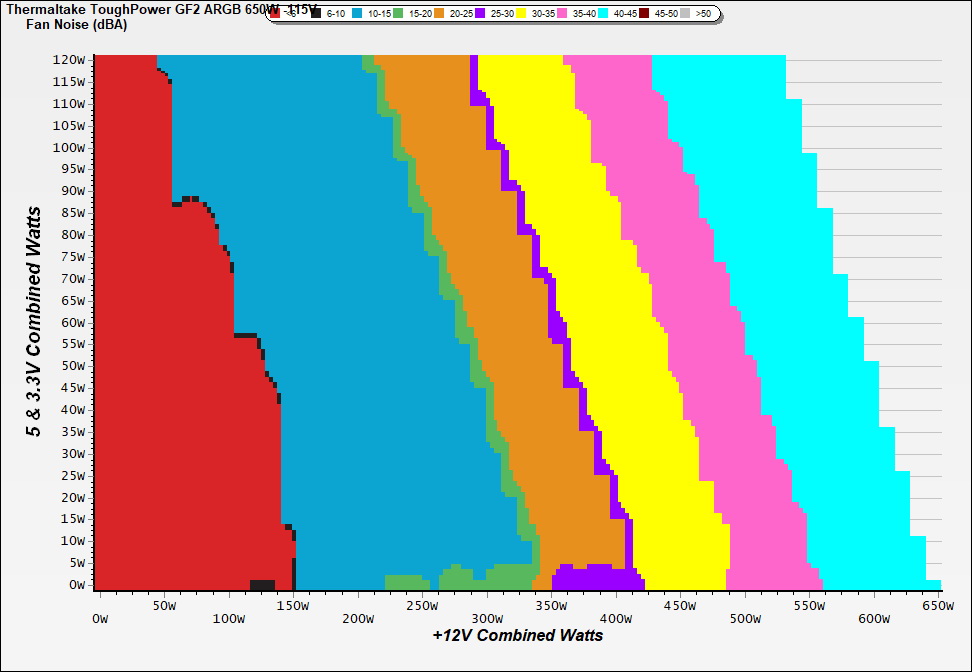
Task: Click the cyan 40-45 legend swatch
Action: [x=604, y=13]
